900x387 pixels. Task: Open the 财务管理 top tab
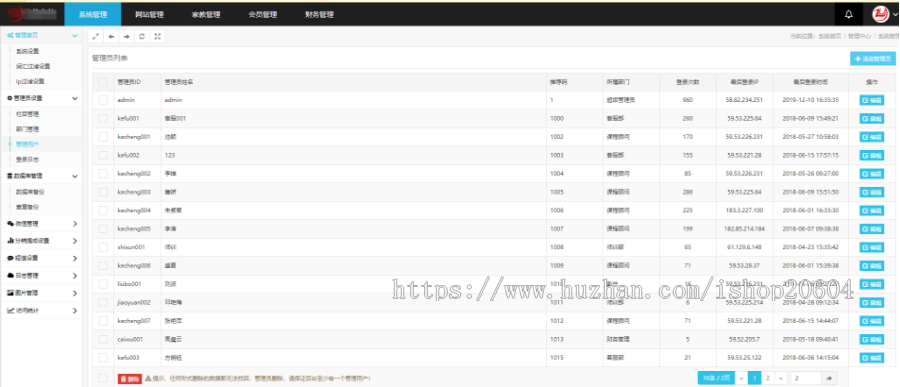(320, 14)
